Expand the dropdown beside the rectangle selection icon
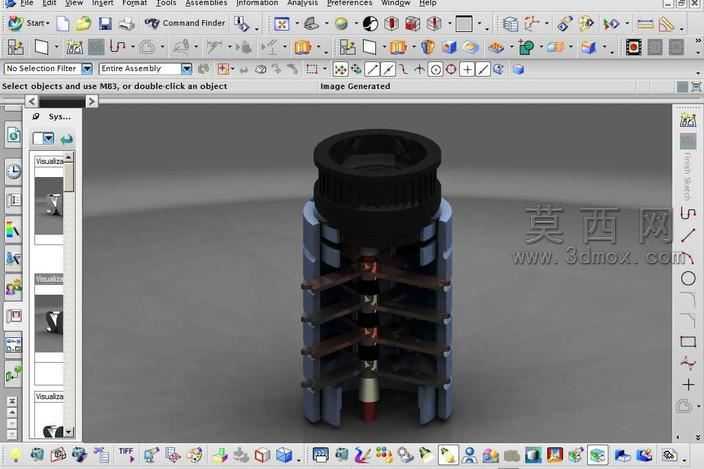 click(x=324, y=70)
